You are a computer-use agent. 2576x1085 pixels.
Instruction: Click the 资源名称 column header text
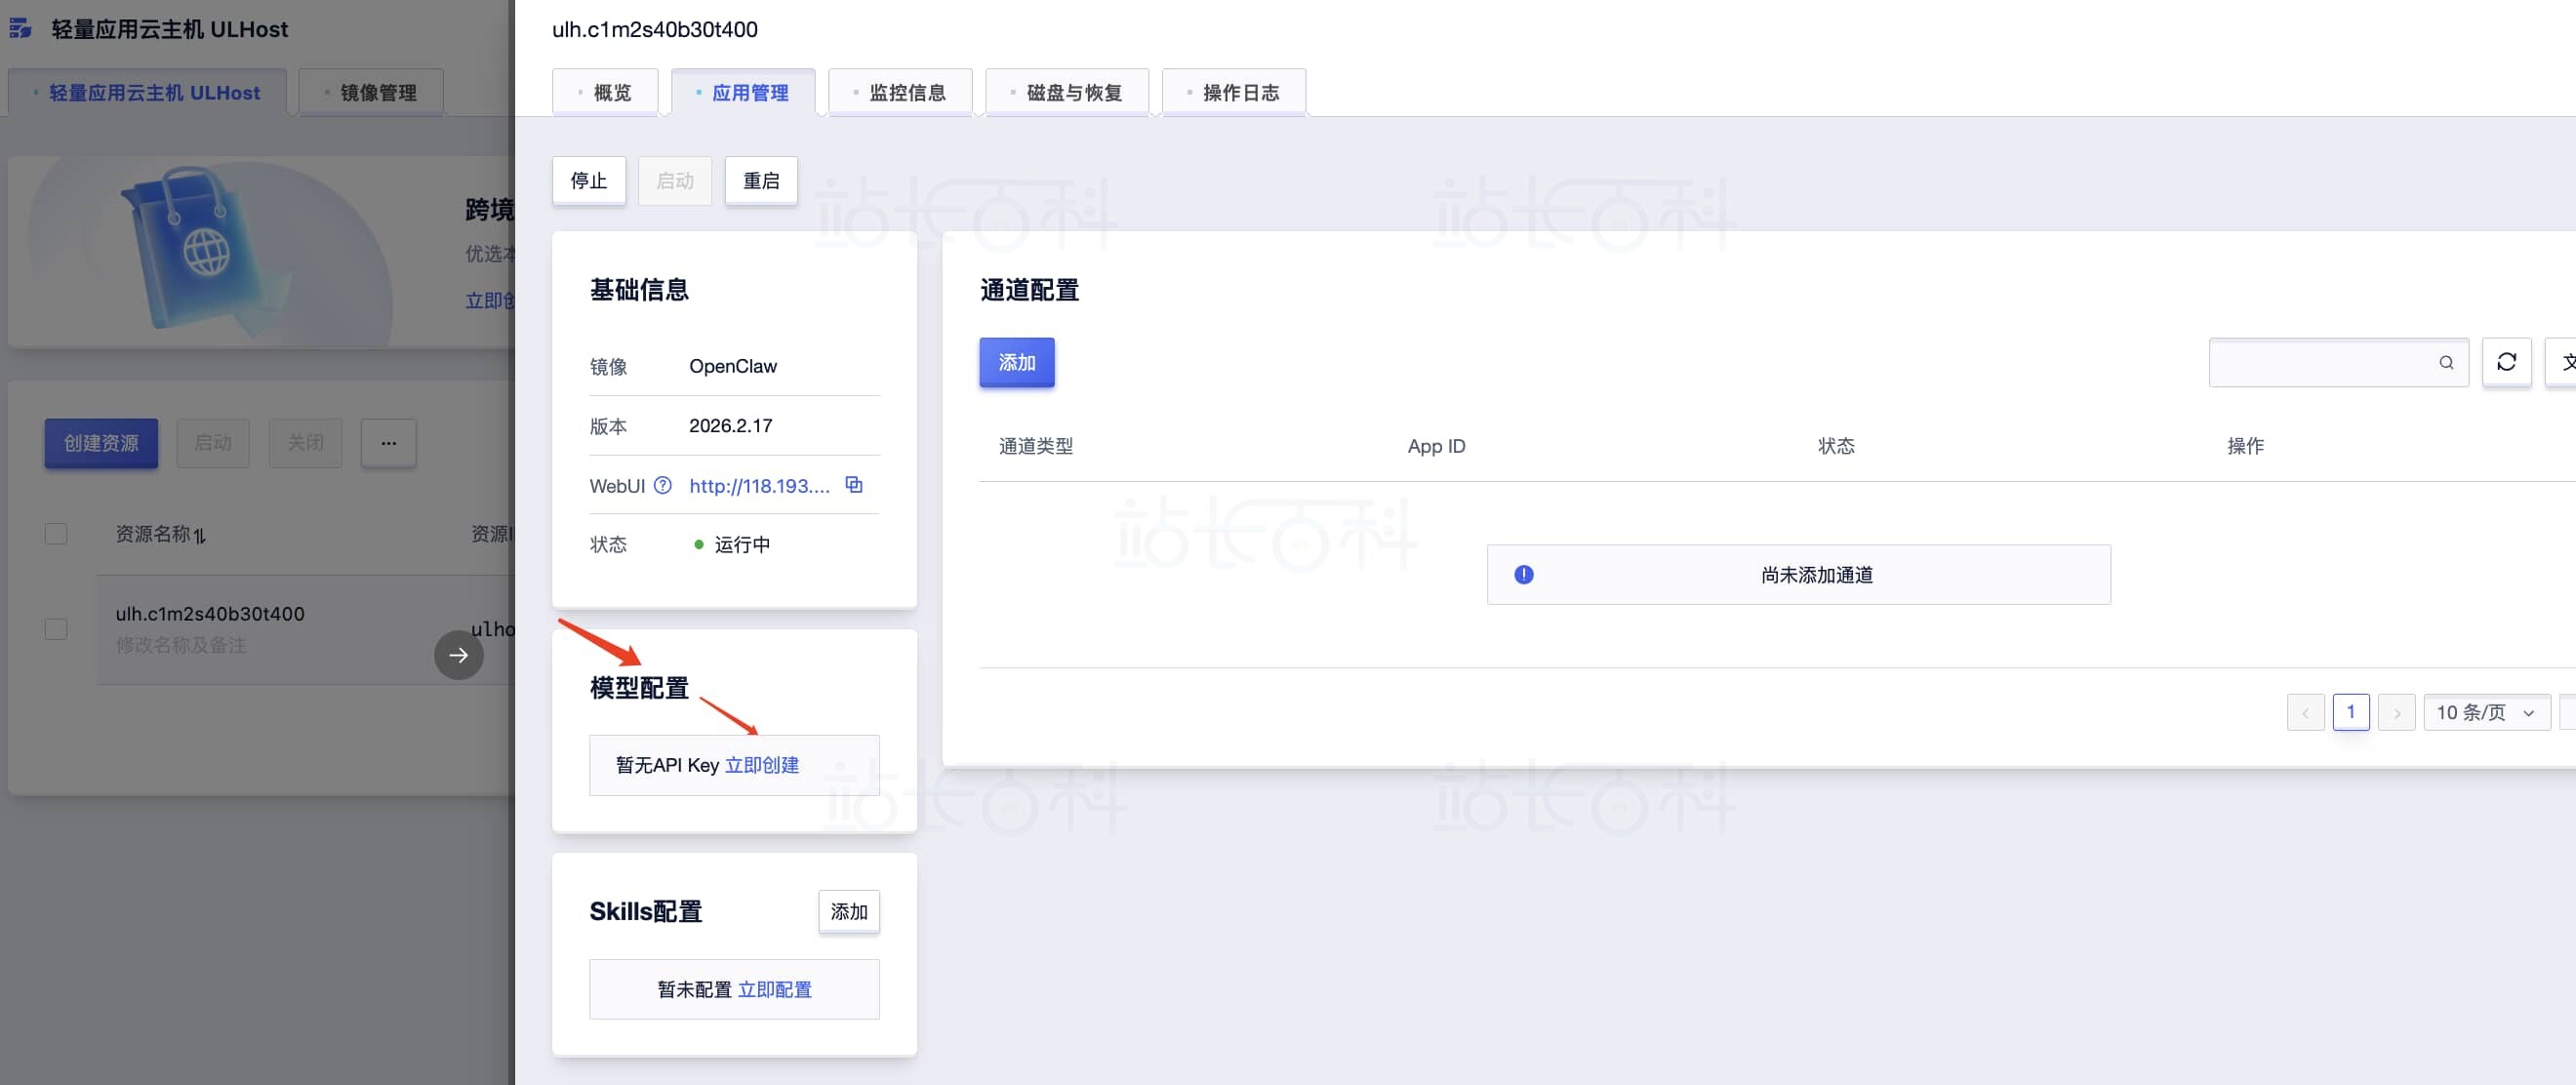coord(152,534)
